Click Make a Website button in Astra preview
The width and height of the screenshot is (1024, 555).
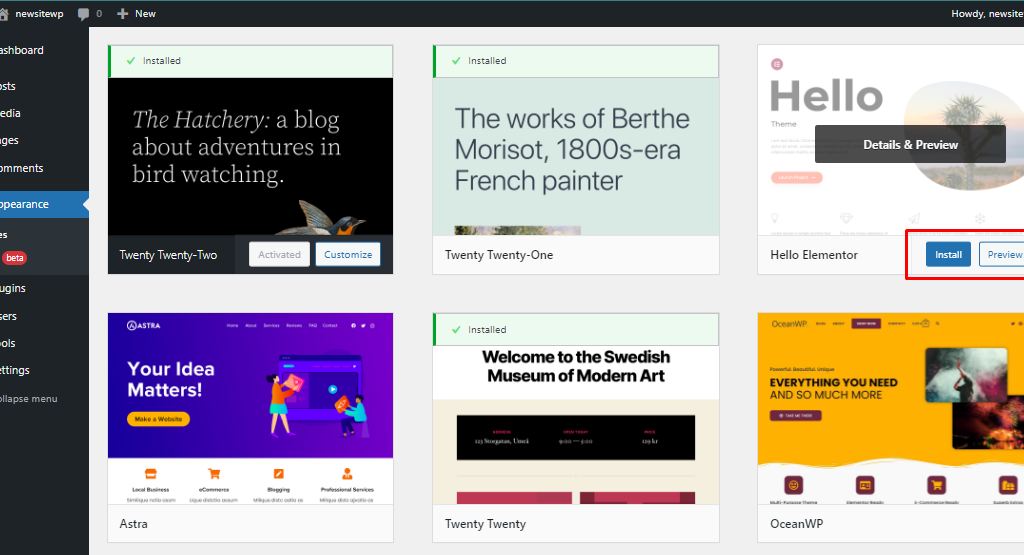158,419
